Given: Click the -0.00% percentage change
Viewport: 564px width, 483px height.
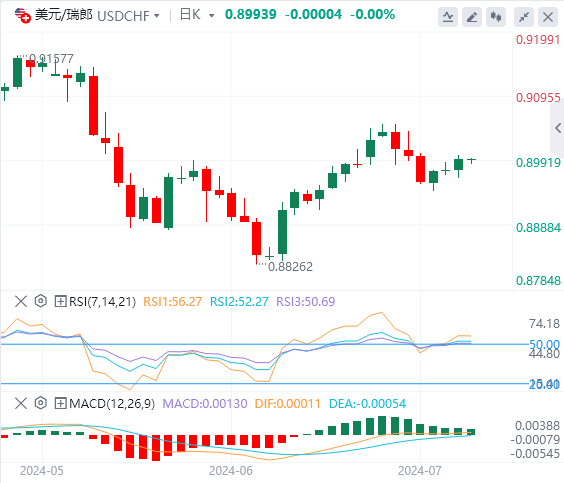Looking at the screenshot, I should (x=373, y=15).
